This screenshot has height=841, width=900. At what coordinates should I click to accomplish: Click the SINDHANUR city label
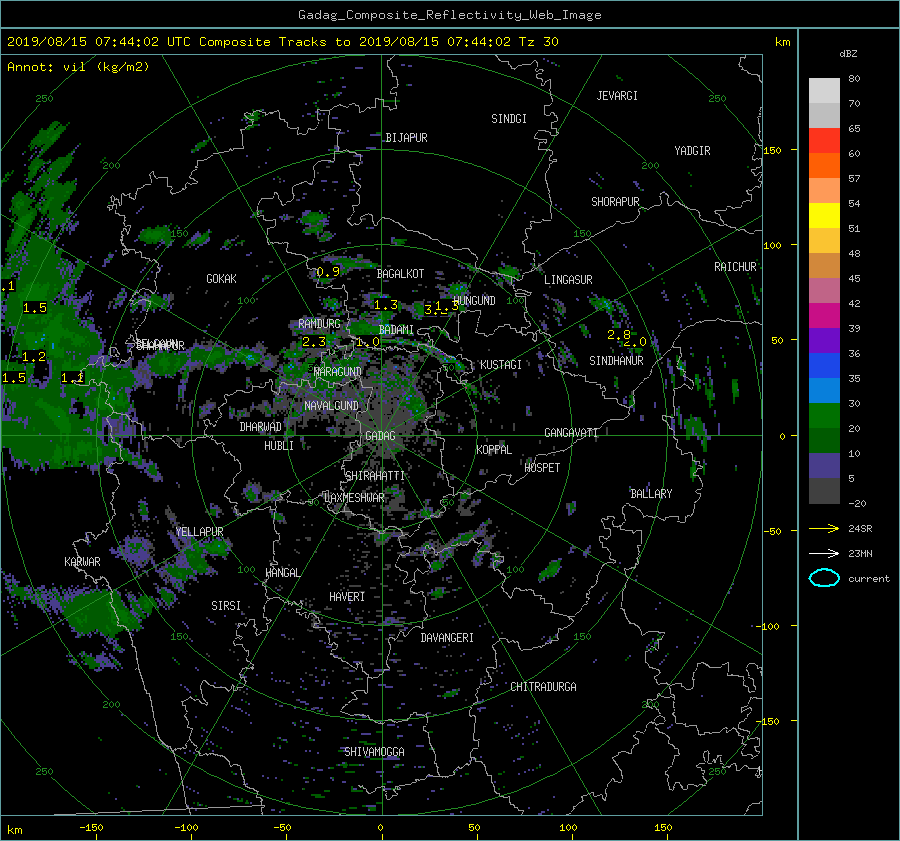616,361
